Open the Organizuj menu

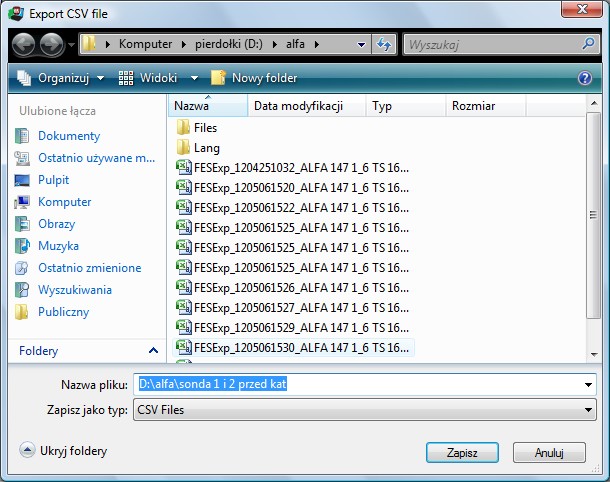61,78
